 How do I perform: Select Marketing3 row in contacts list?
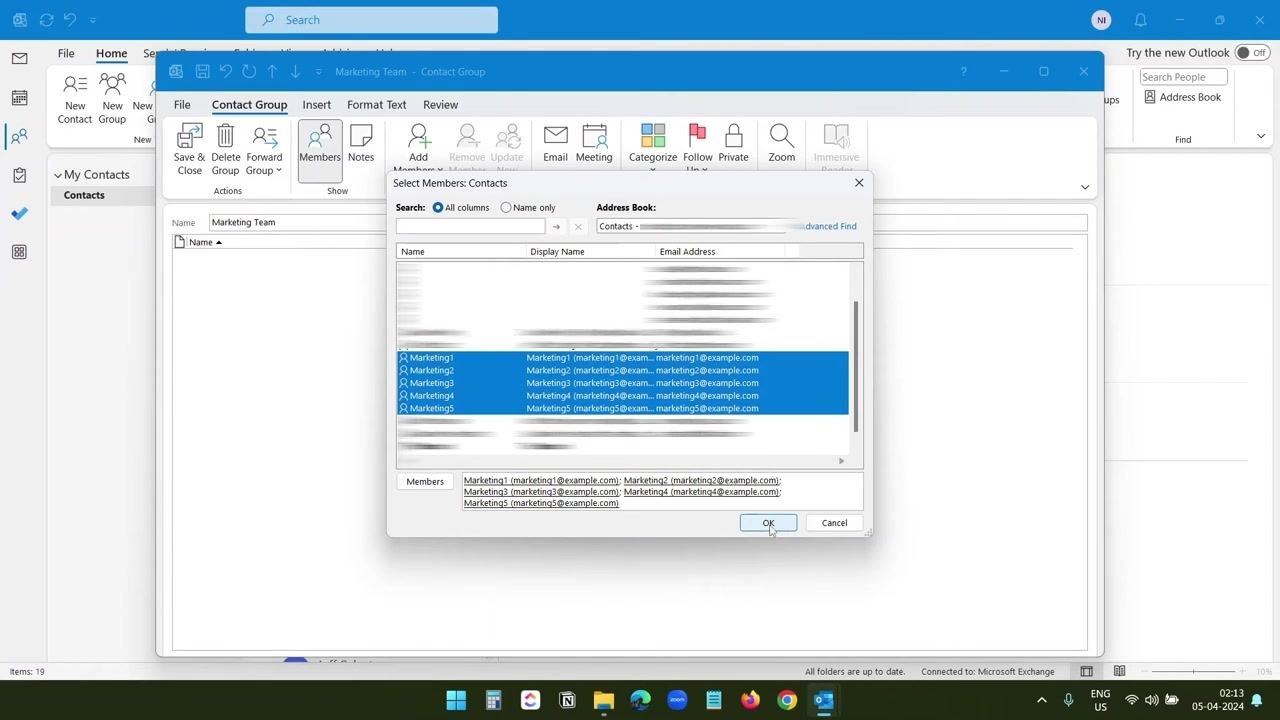(x=622, y=383)
